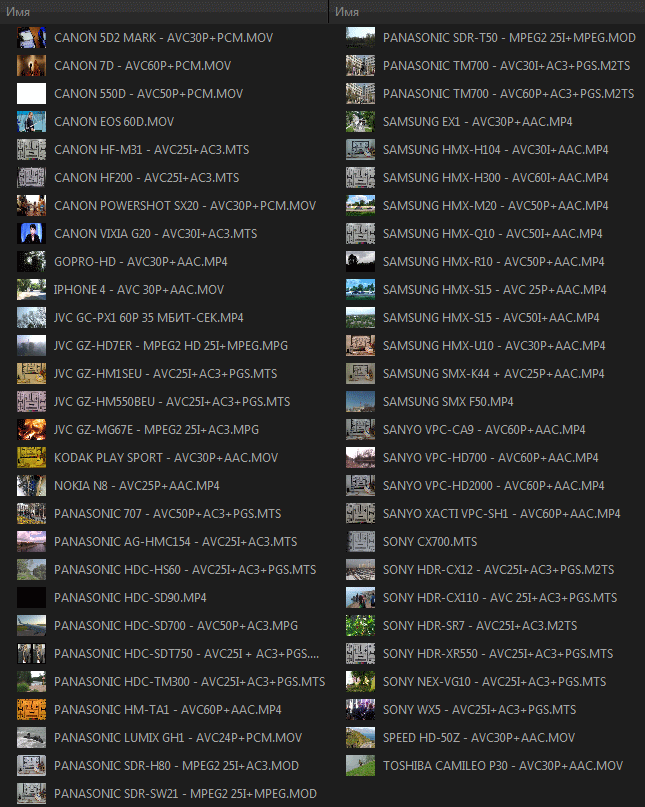This screenshot has height=807, width=645.
Task: Select SAMSUNG SMX F50.MP4 file
Action: point(448,401)
